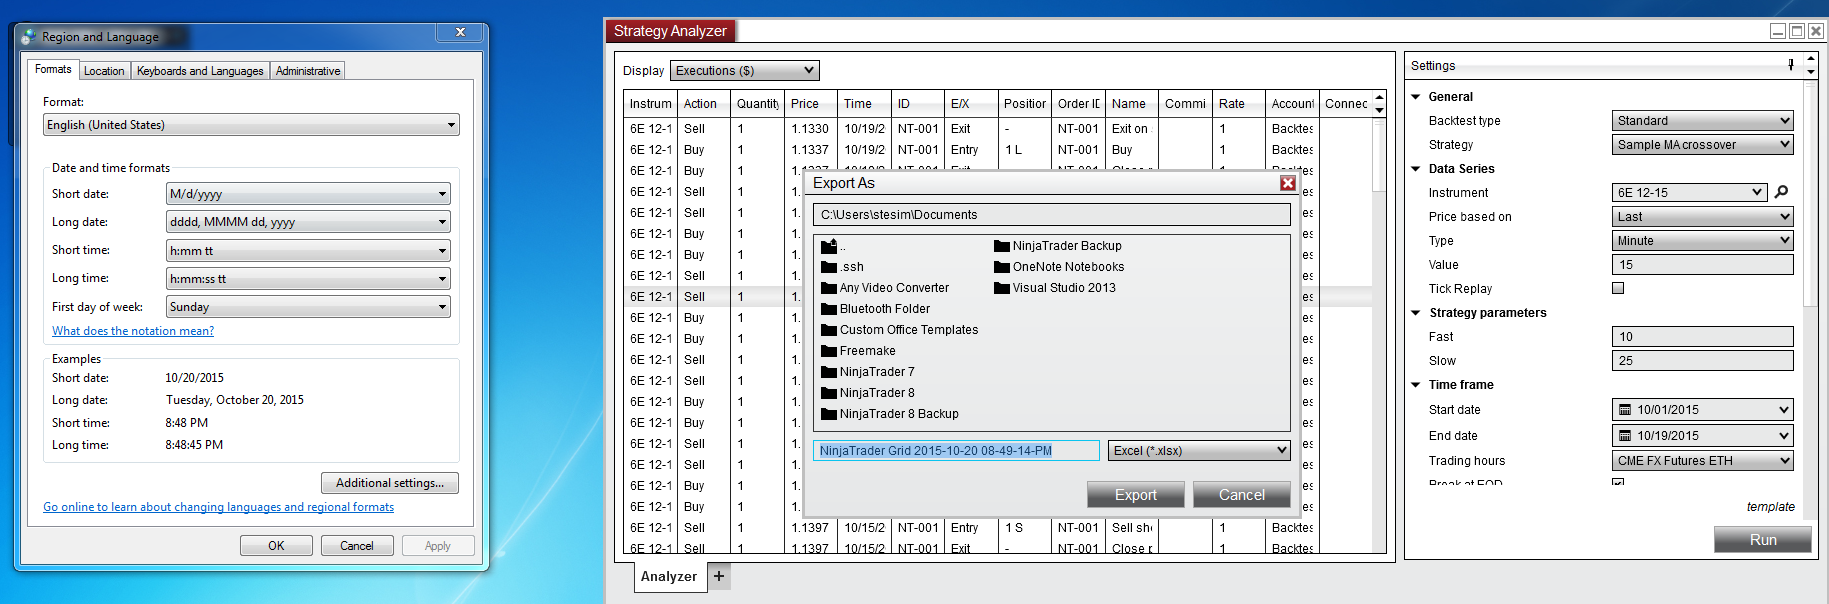Pin the Settings panel with pushpin icon
The width and height of the screenshot is (1829, 604).
click(x=1791, y=65)
